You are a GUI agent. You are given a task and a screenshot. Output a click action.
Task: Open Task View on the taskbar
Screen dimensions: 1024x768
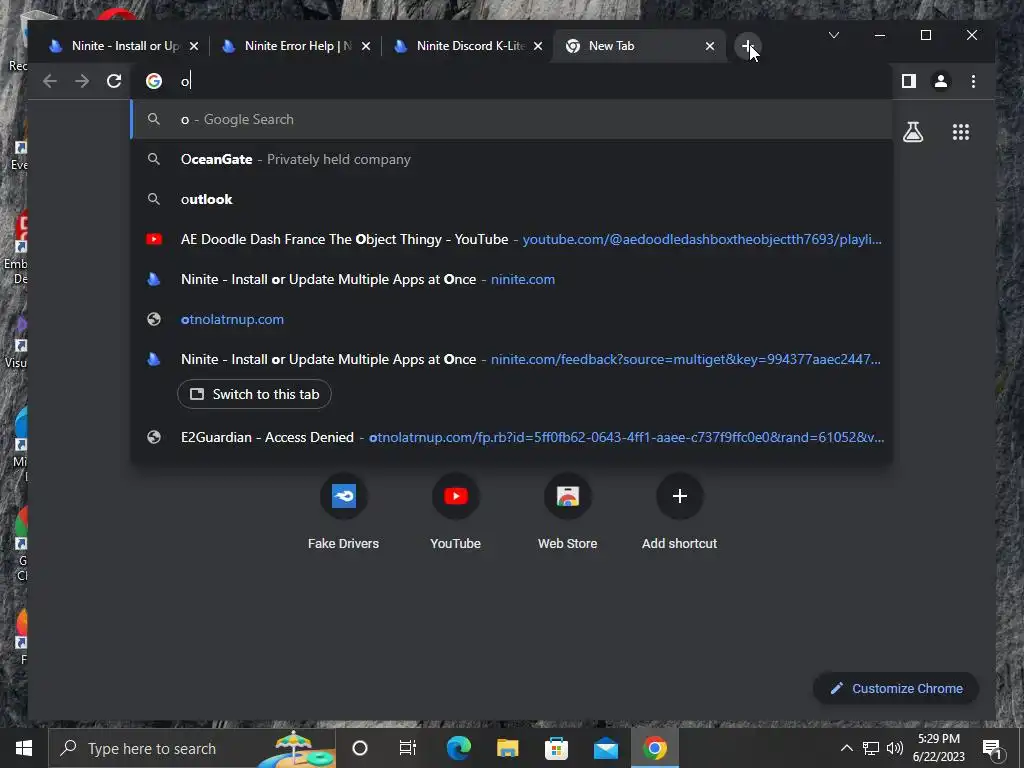click(408, 748)
